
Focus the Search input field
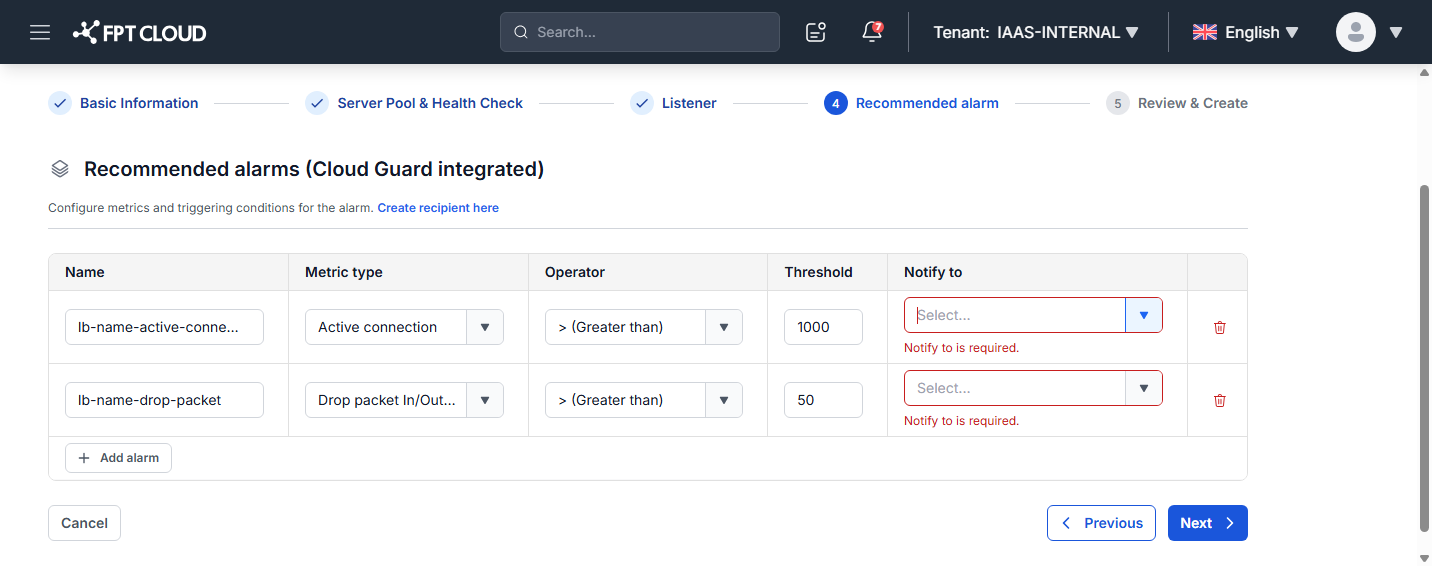click(x=640, y=32)
